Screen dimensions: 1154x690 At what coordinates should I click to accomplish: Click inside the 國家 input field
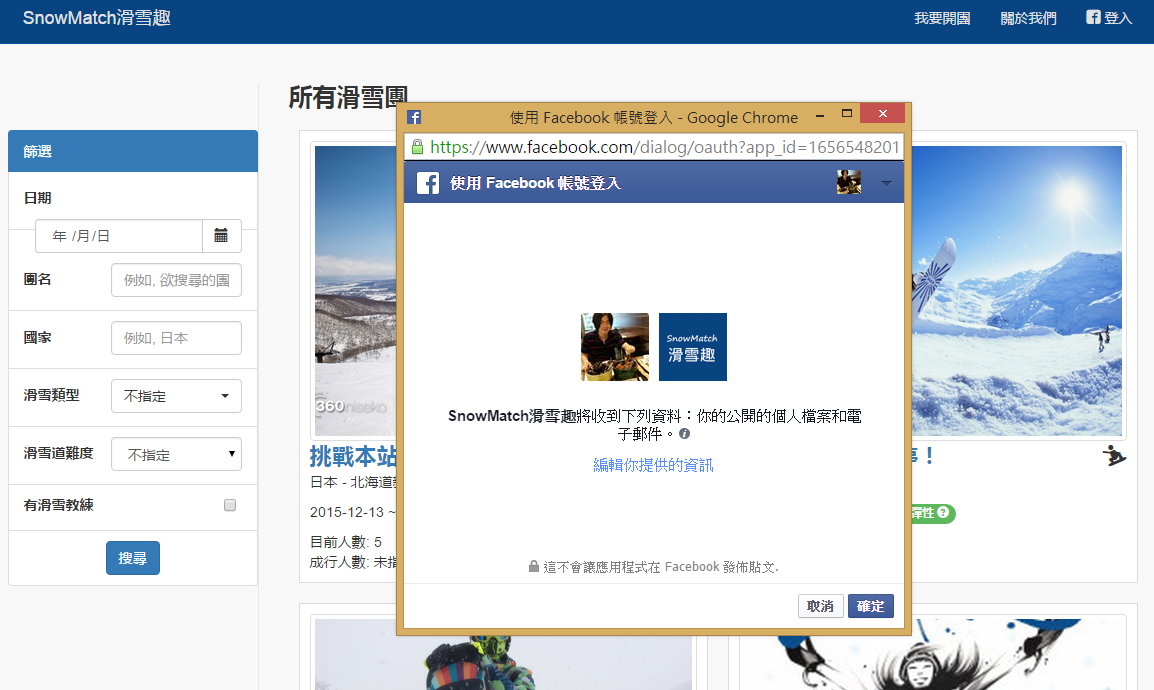176,338
